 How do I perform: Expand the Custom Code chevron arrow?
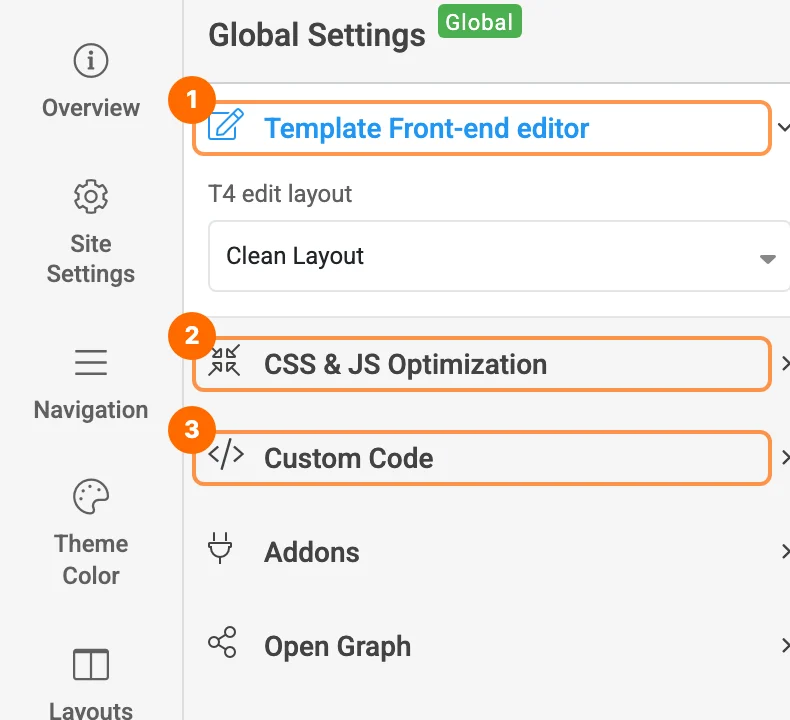tap(785, 457)
